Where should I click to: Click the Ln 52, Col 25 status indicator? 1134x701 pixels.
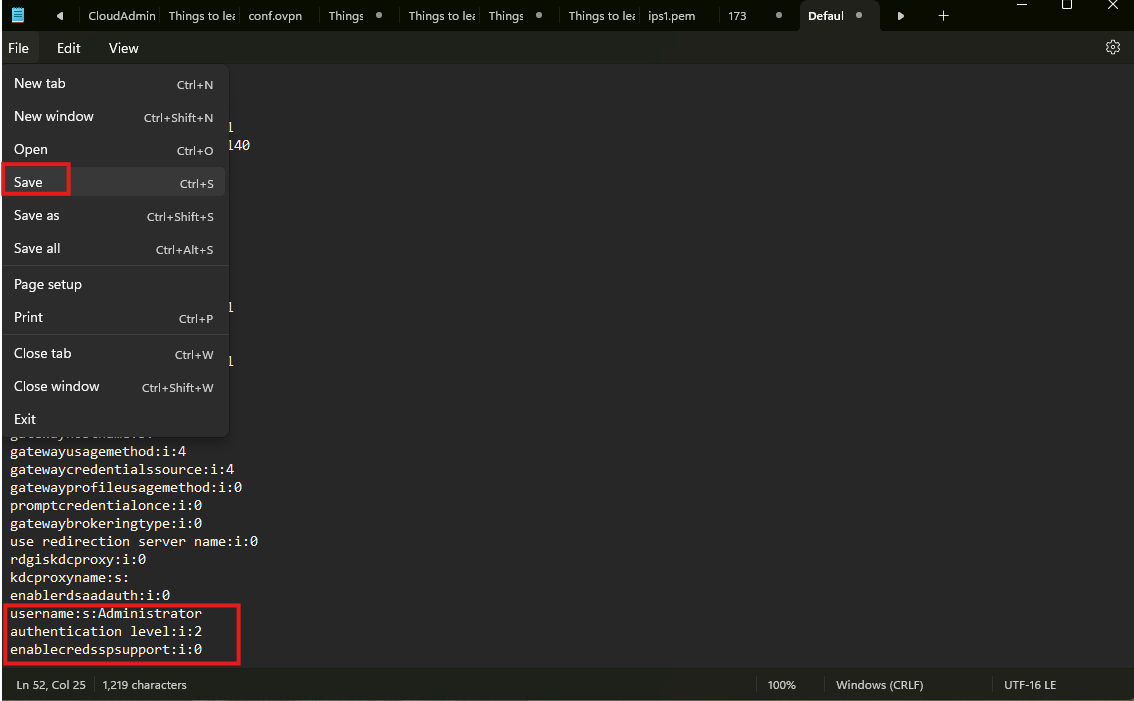click(x=51, y=685)
